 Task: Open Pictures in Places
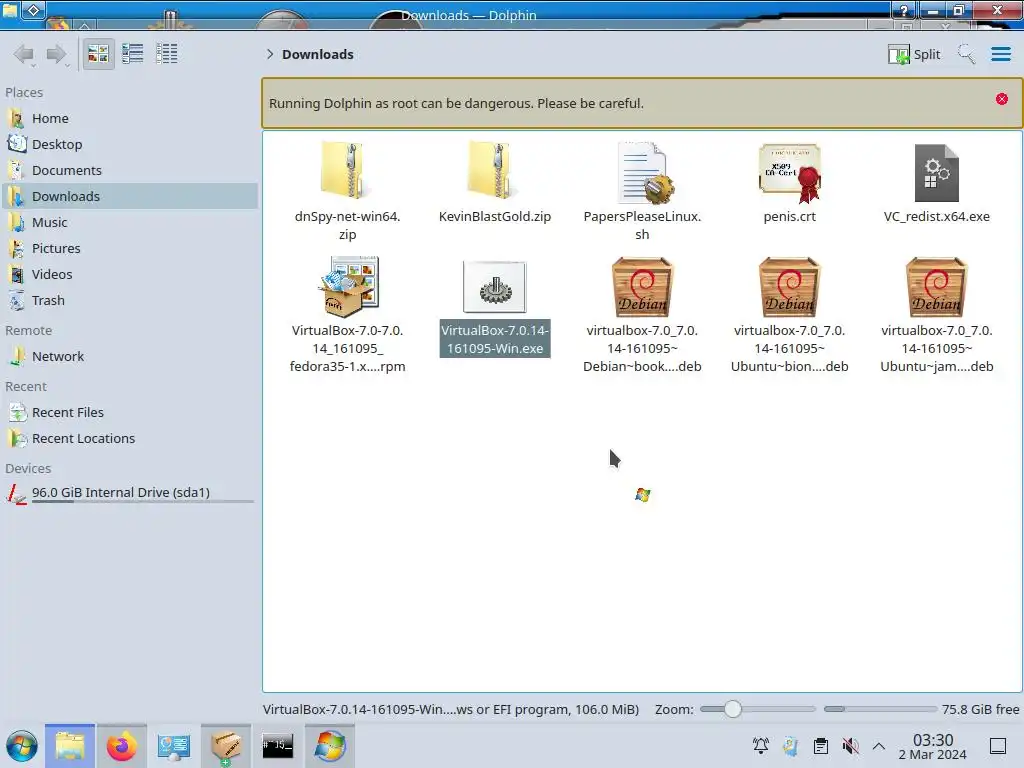tap(129, 249)
